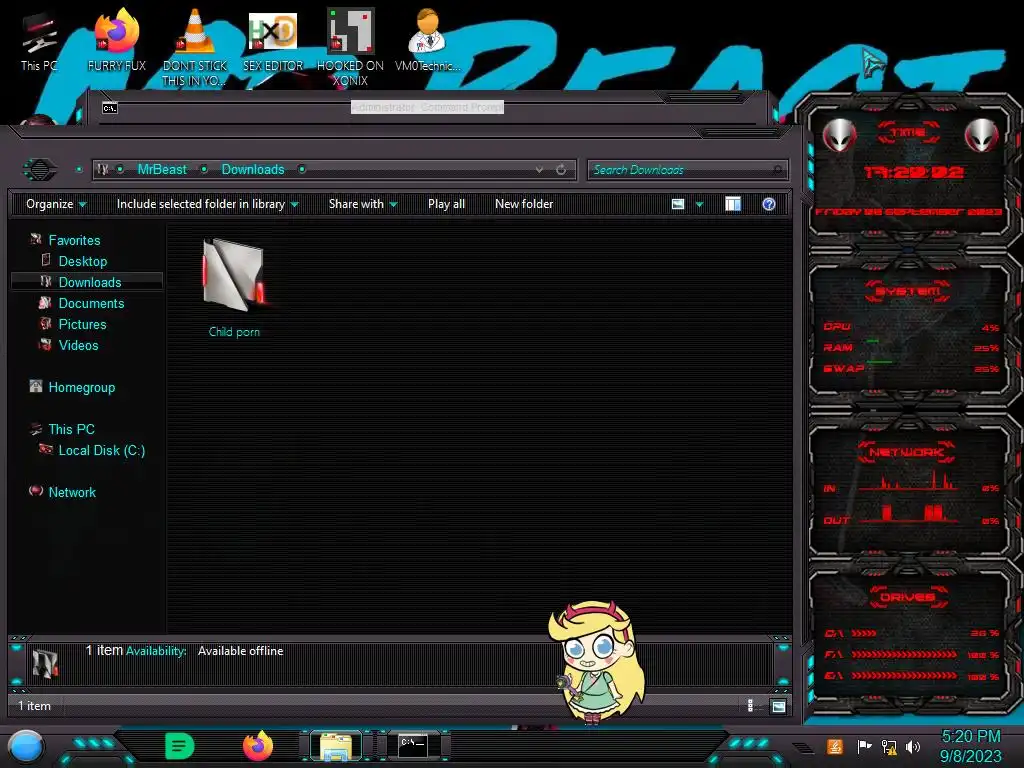The image size is (1024, 768).
Task: Click the magnifier icon in the search box
Action: [x=777, y=170]
